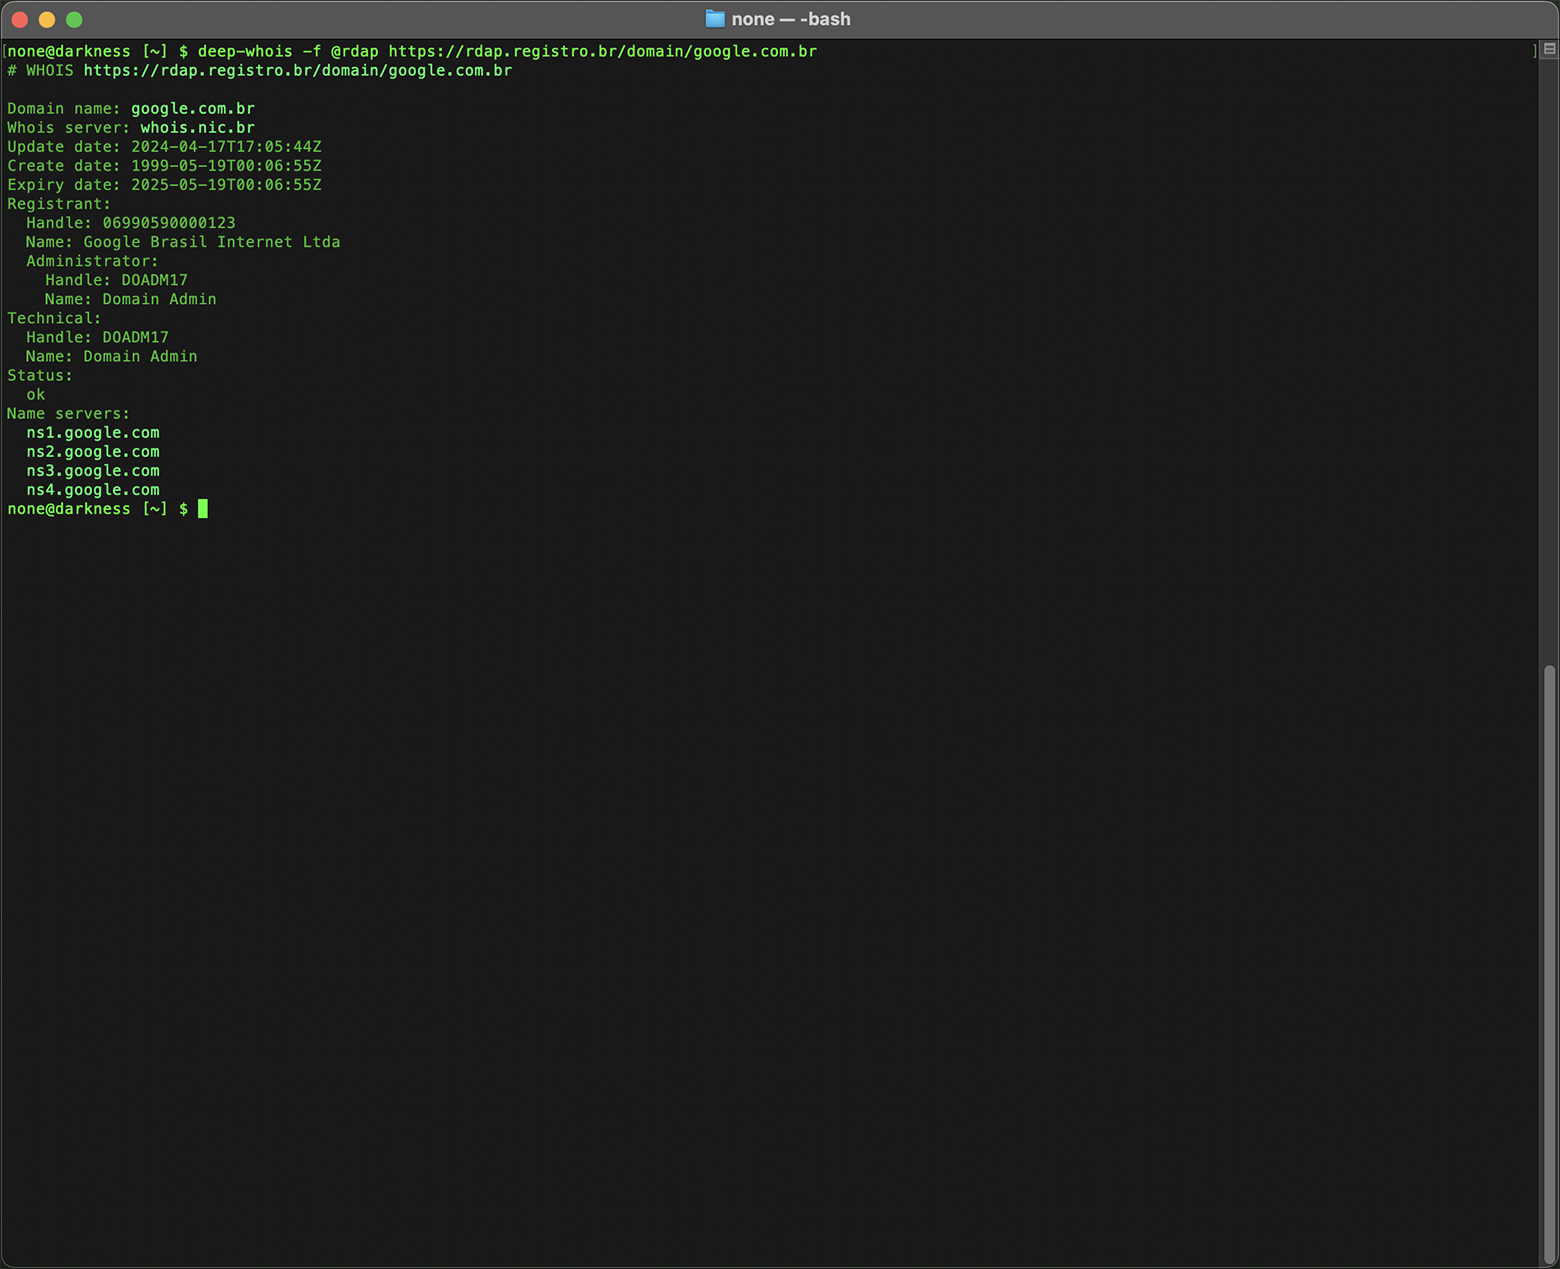Click the Expiry date value 2025-05-19
The width and height of the screenshot is (1560, 1269).
pos(224,184)
